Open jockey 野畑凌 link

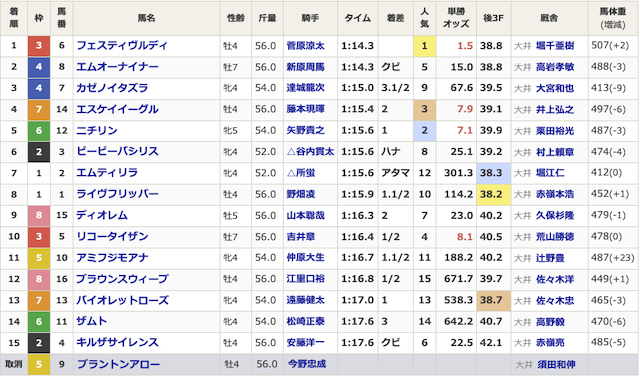[x=300, y=194]
